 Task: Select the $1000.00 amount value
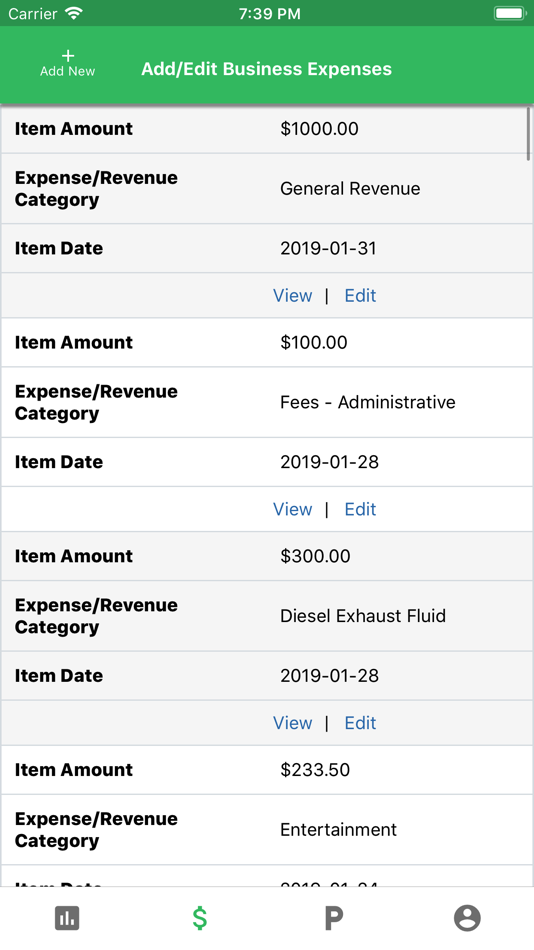point(319,128)
